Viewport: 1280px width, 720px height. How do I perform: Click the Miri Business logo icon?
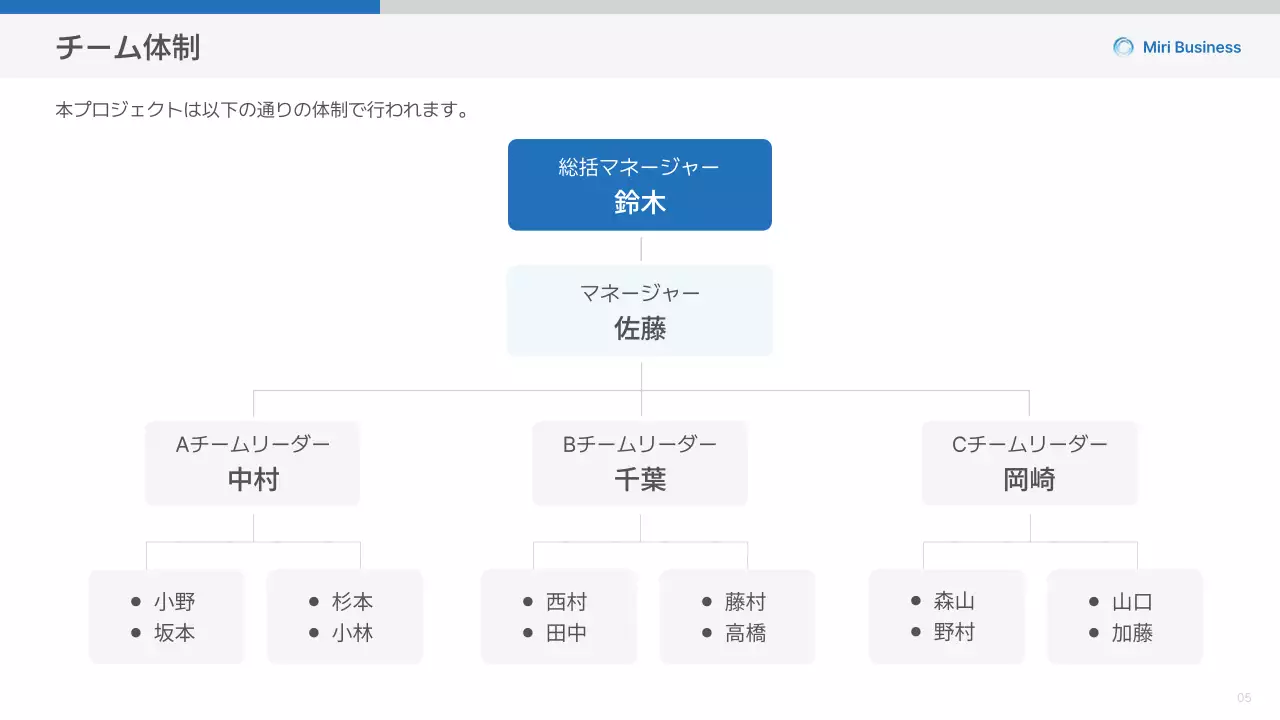[x=1122, y=46]
